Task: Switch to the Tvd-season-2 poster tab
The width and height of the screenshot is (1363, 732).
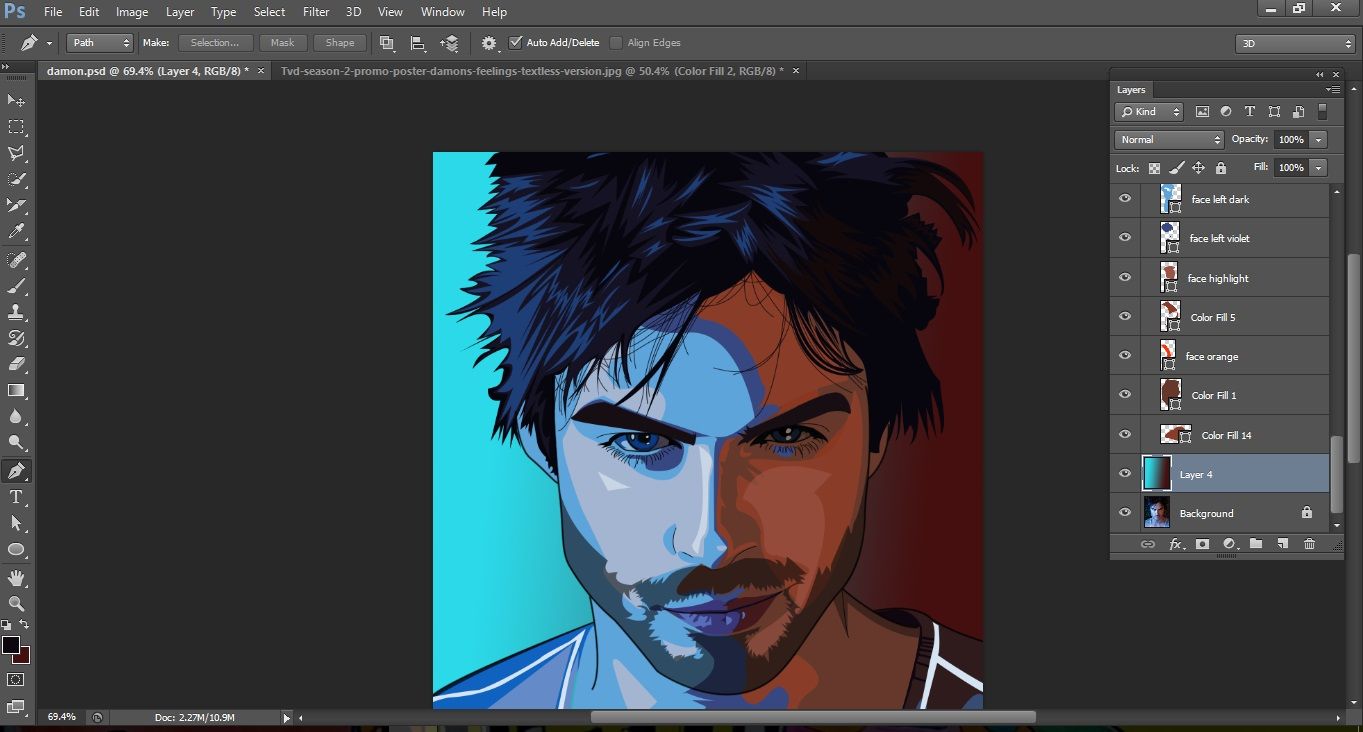Action: (532, 71)
